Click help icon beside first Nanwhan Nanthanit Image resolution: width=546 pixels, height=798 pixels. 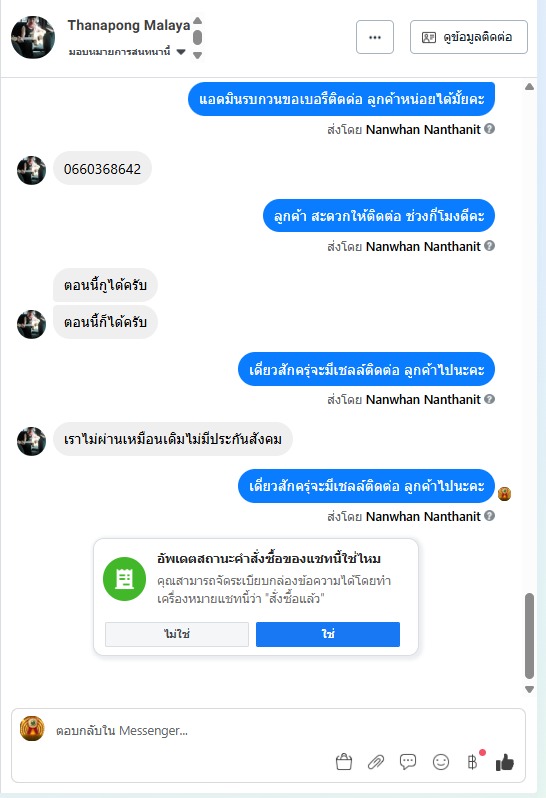pyautogui.click(x=490, y=129)
